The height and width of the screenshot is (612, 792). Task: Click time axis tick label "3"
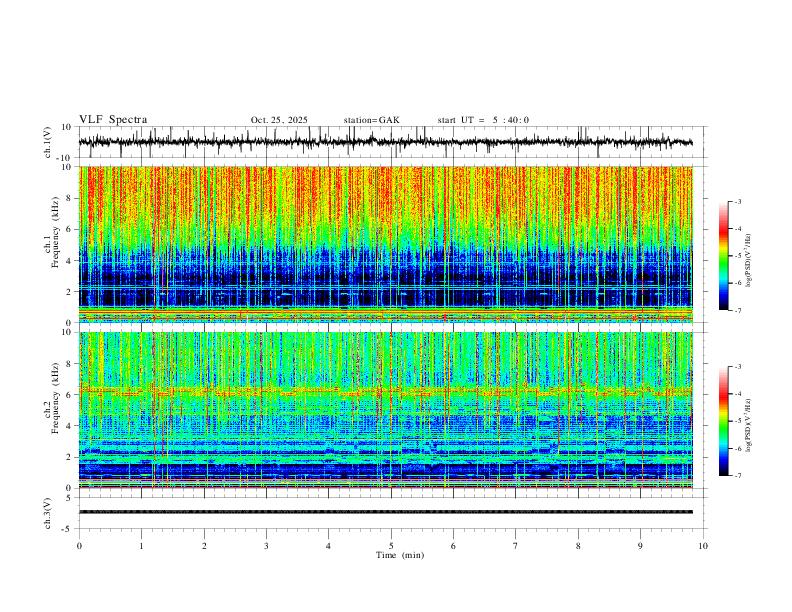(266, 546)
